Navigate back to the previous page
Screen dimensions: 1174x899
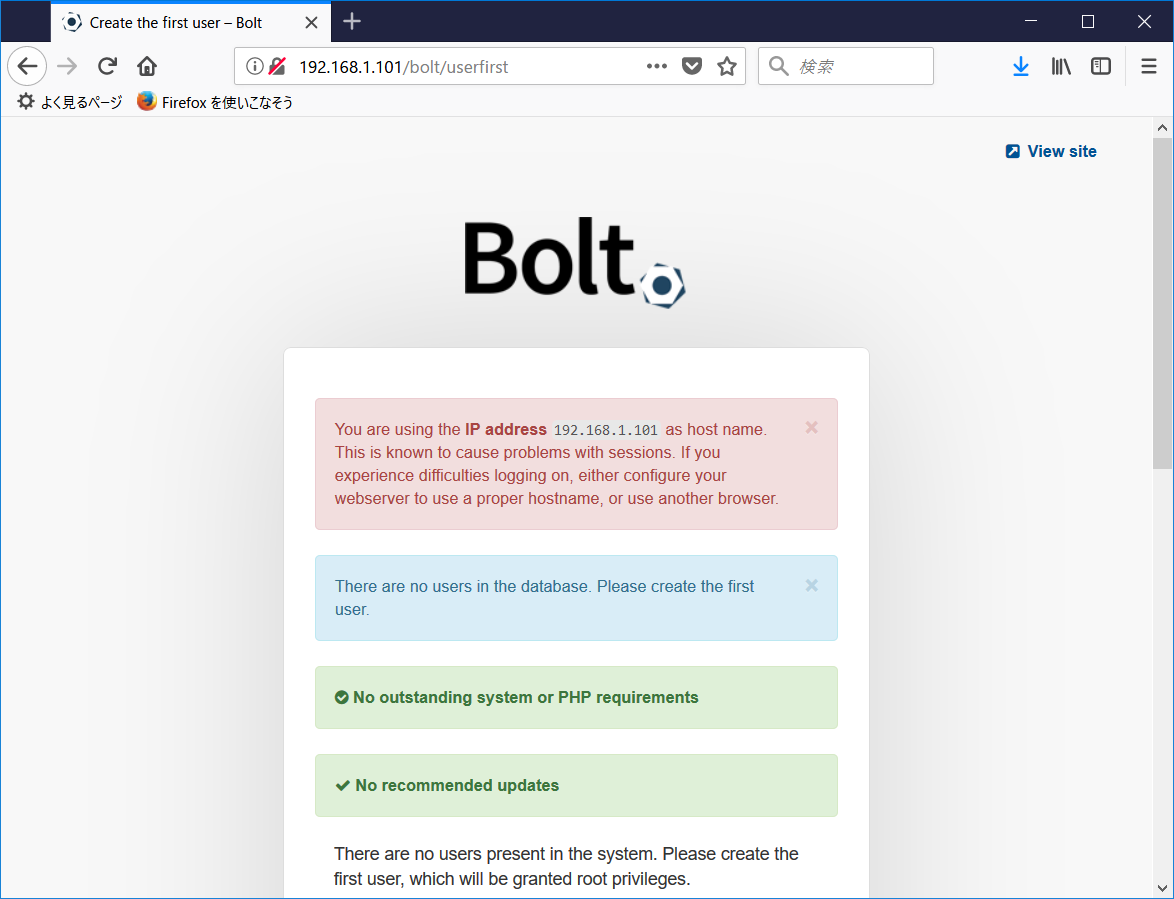tap(26, 65)
